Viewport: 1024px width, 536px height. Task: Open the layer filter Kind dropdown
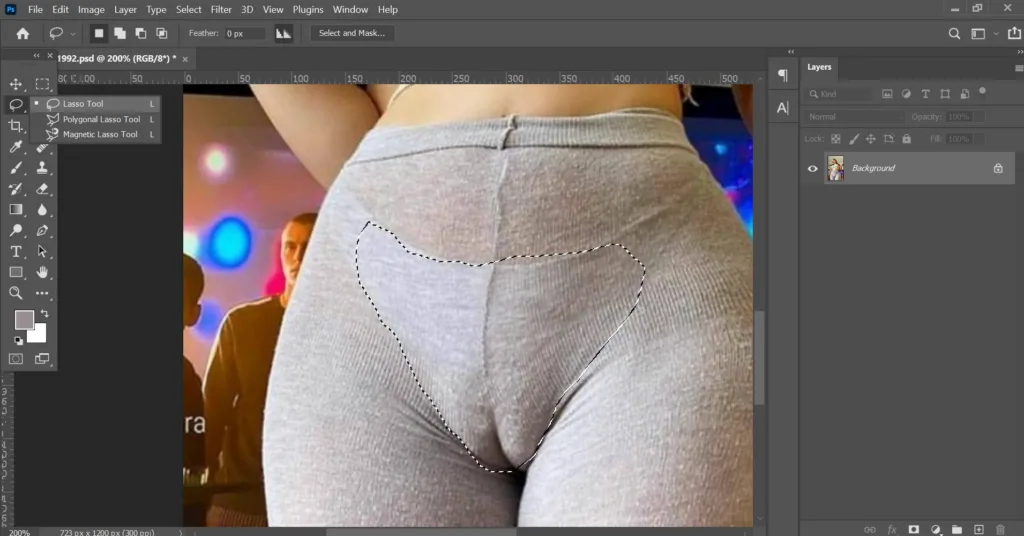[845, 94]
